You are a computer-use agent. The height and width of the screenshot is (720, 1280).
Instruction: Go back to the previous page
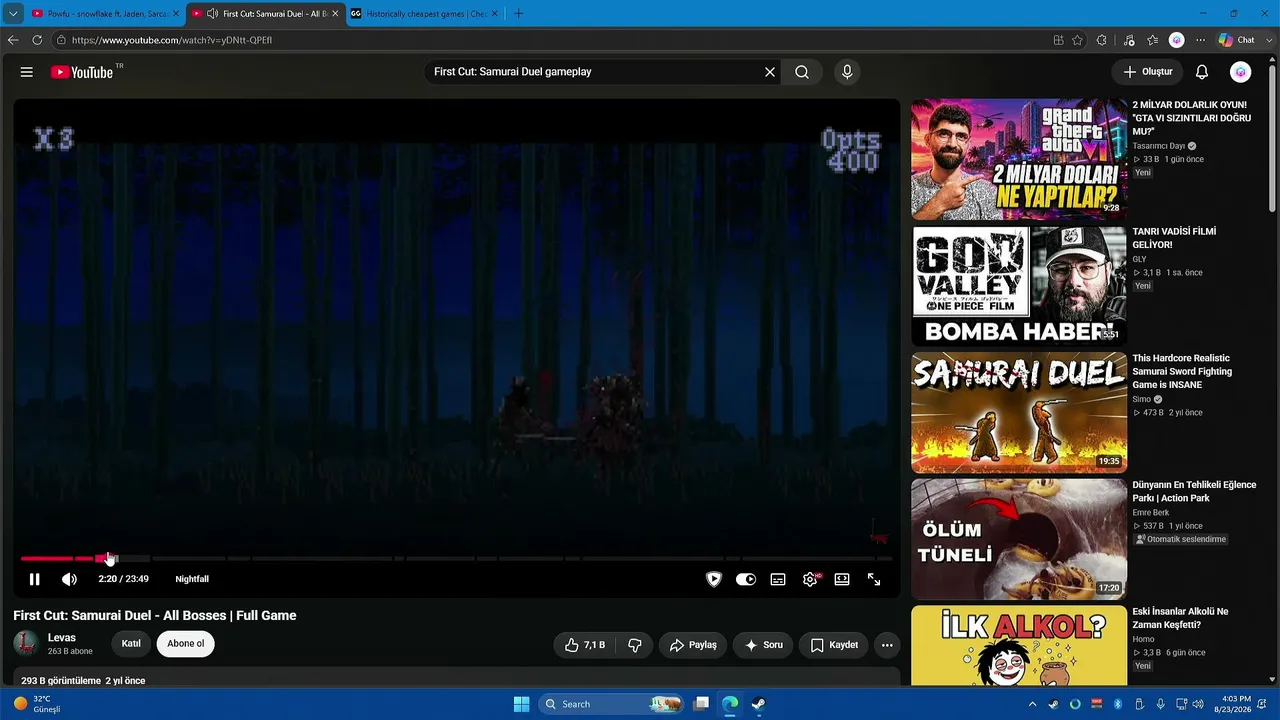13,40
